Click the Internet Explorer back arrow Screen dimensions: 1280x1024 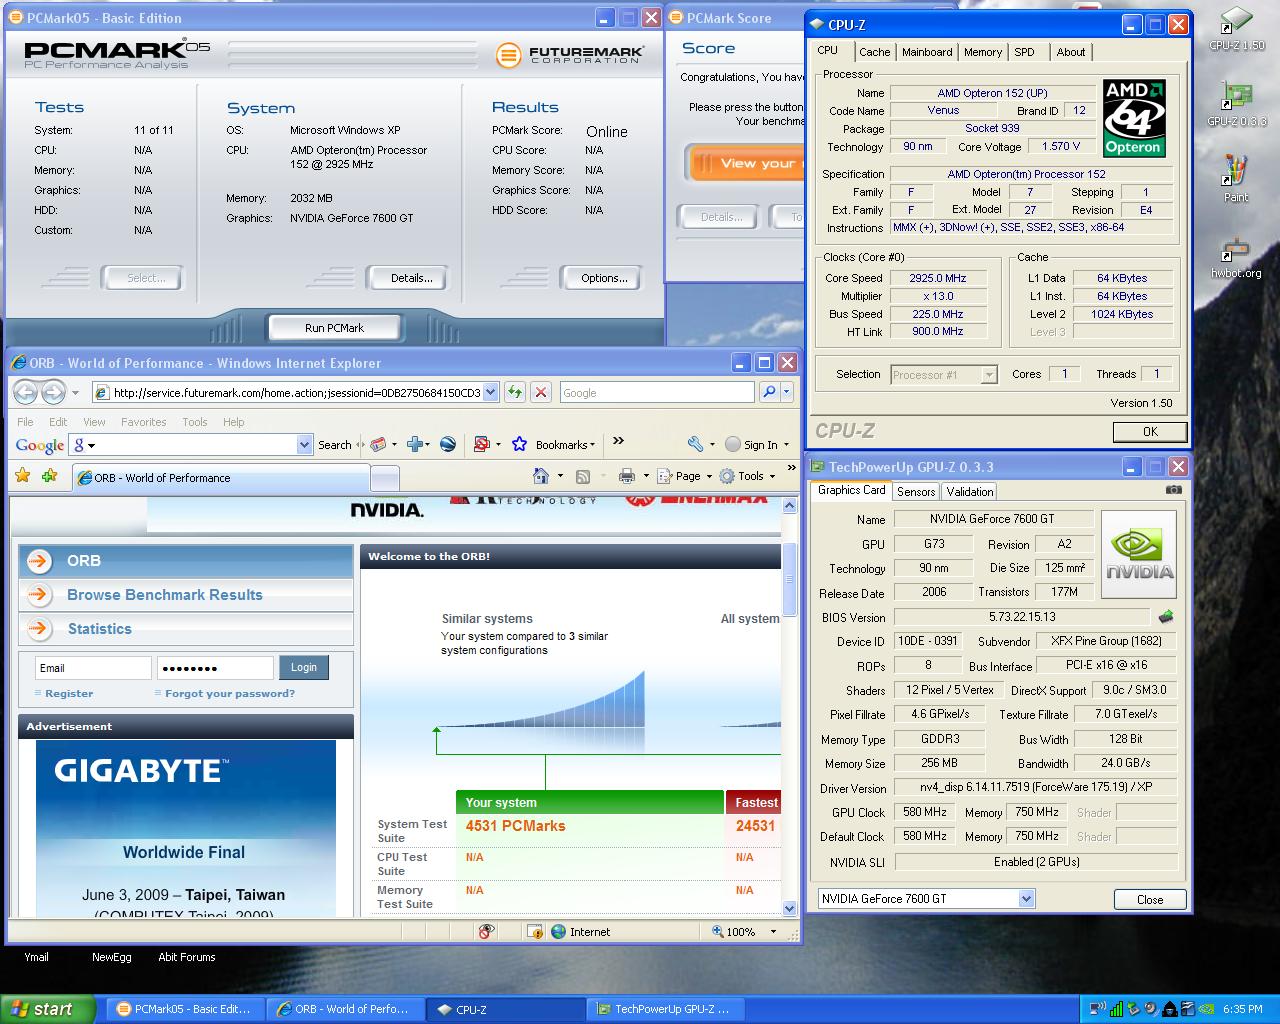point(26,392)
